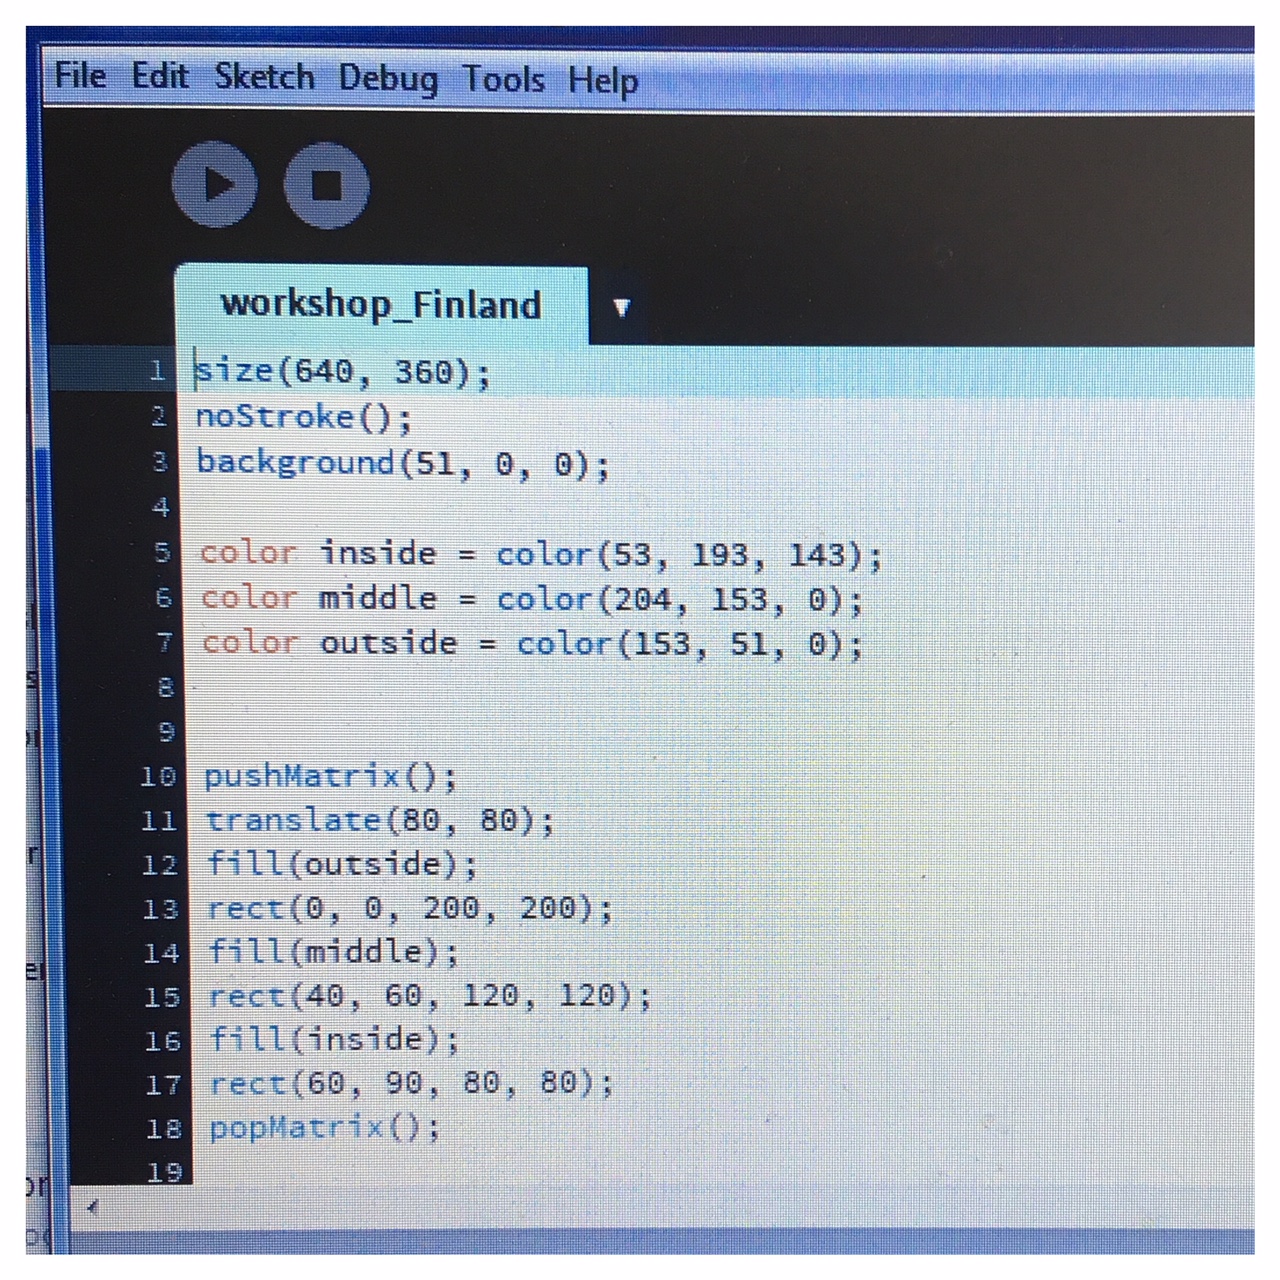Open the File menu
Image resolution: width=1280 pixels, height=1280 pixels.
pyautogui.click(x=80, y=75)
